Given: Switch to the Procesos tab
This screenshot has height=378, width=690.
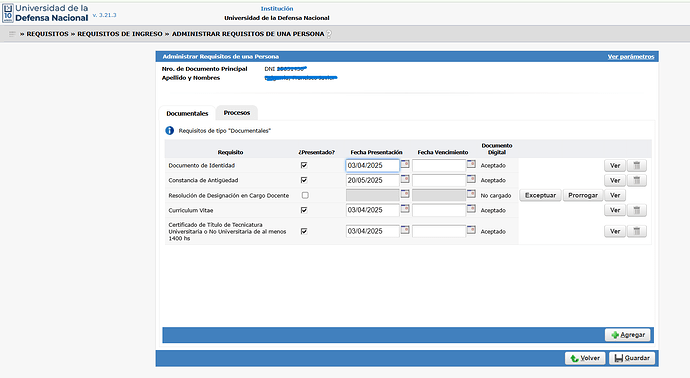Looking at the screenshot, I should (x=237, y=113).
